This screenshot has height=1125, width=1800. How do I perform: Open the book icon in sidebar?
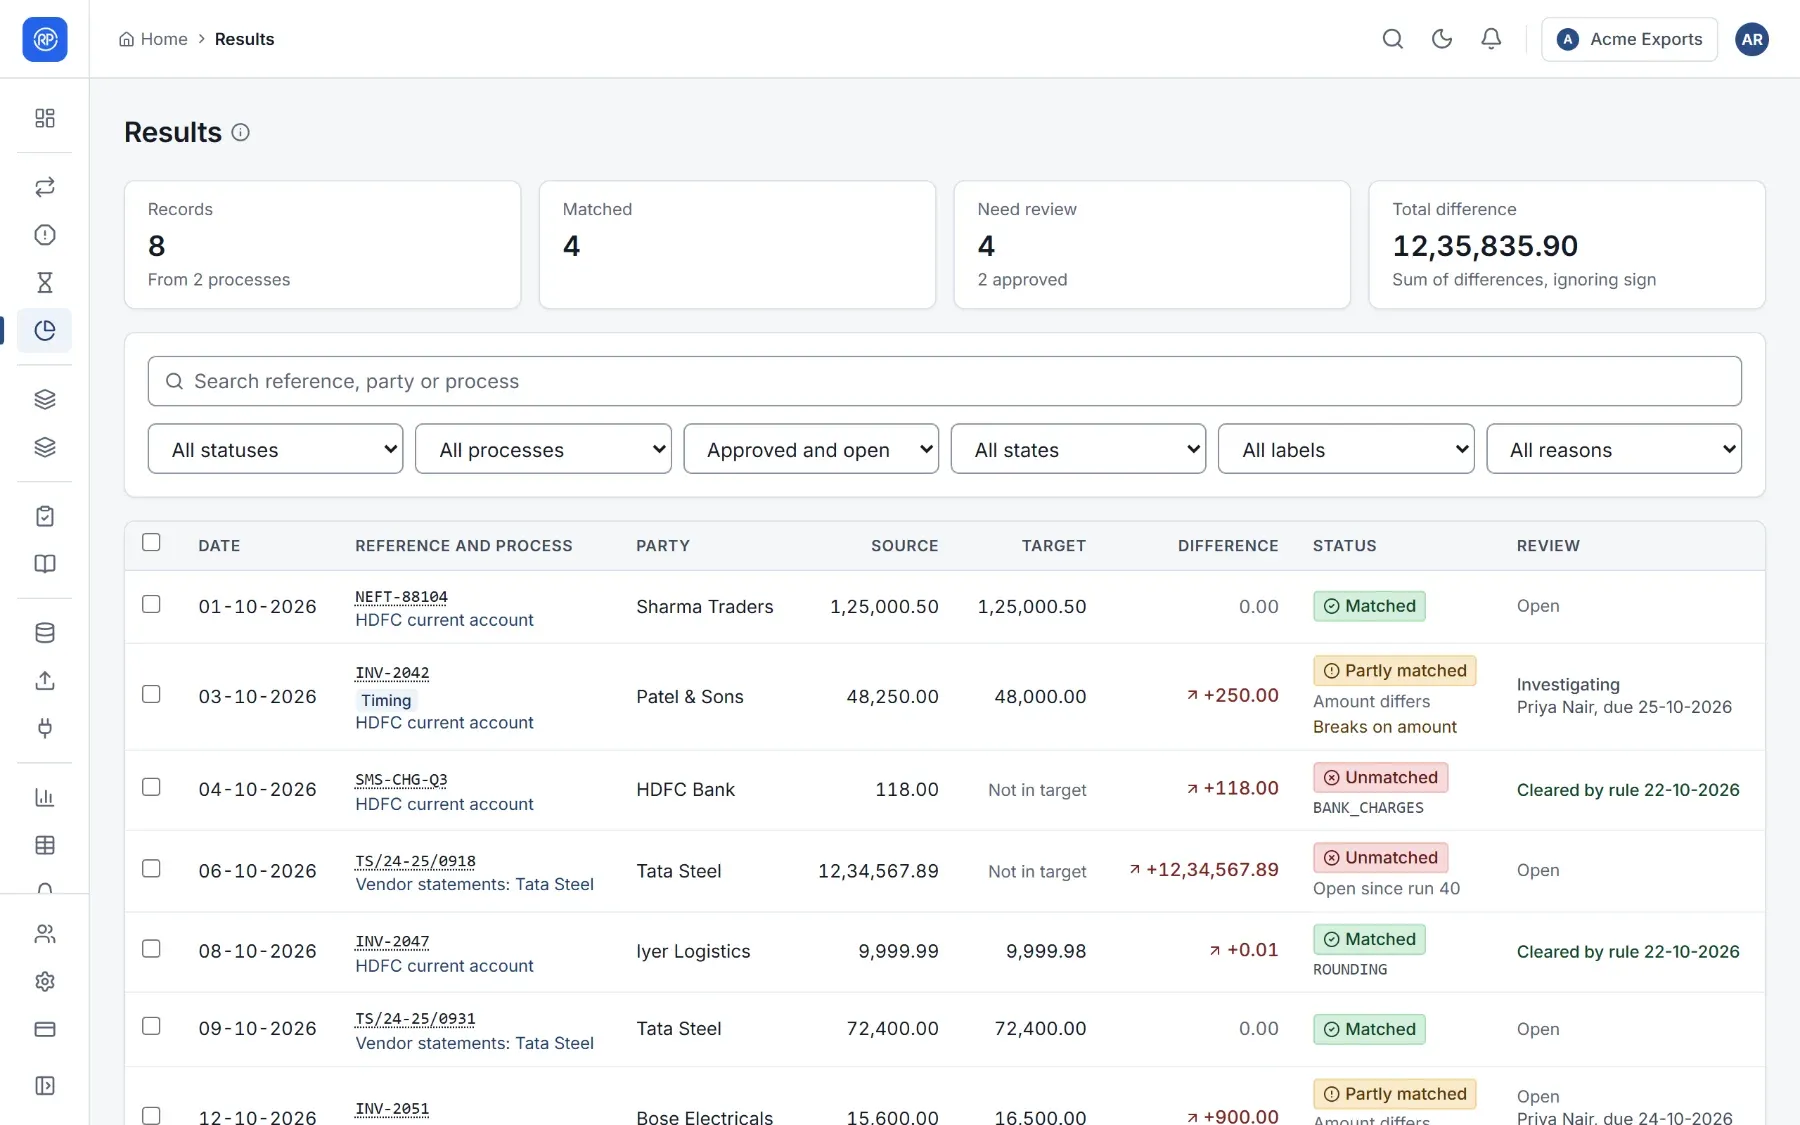tap(45, 564)
